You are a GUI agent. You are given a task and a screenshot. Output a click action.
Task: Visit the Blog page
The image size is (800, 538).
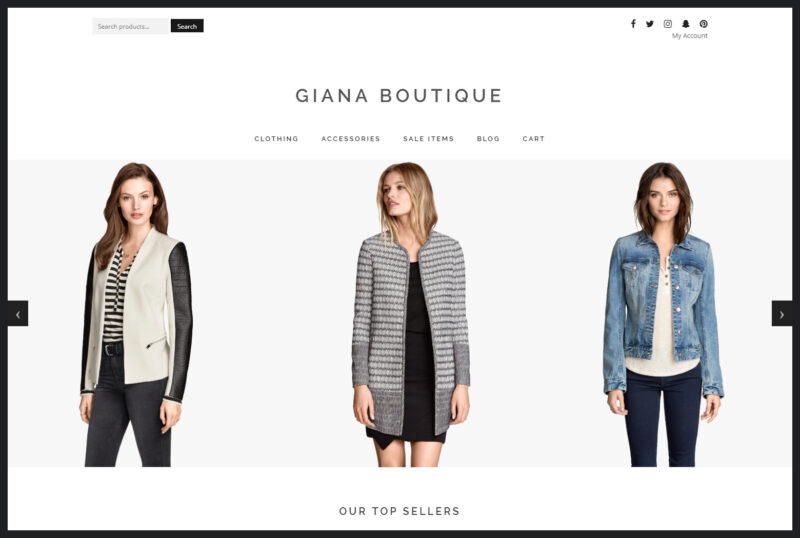(x=488, y=139)
